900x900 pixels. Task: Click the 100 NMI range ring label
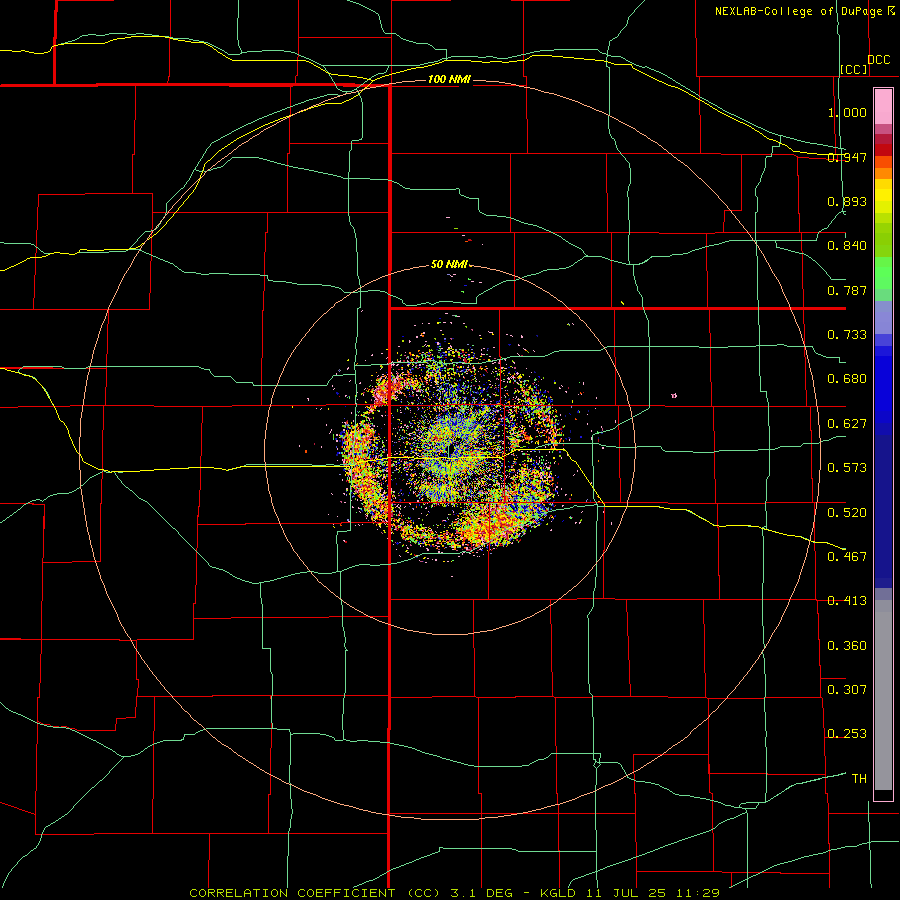[x=449, y=79]
